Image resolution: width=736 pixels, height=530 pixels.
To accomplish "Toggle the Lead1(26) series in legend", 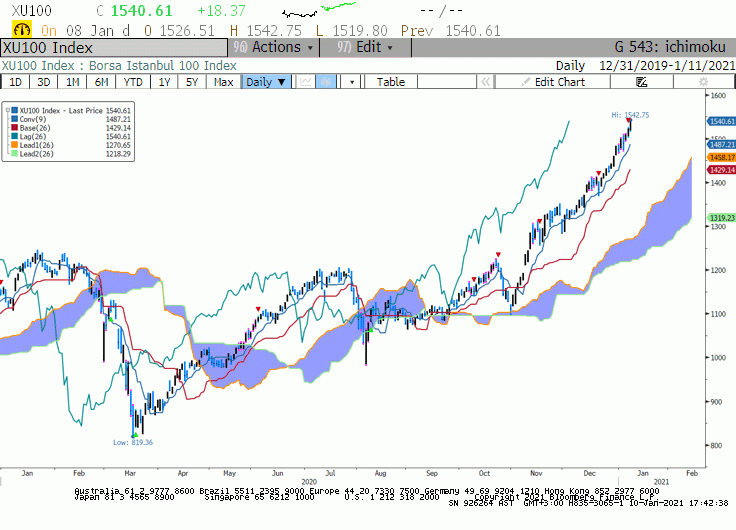I will click(x=32, y=145).
